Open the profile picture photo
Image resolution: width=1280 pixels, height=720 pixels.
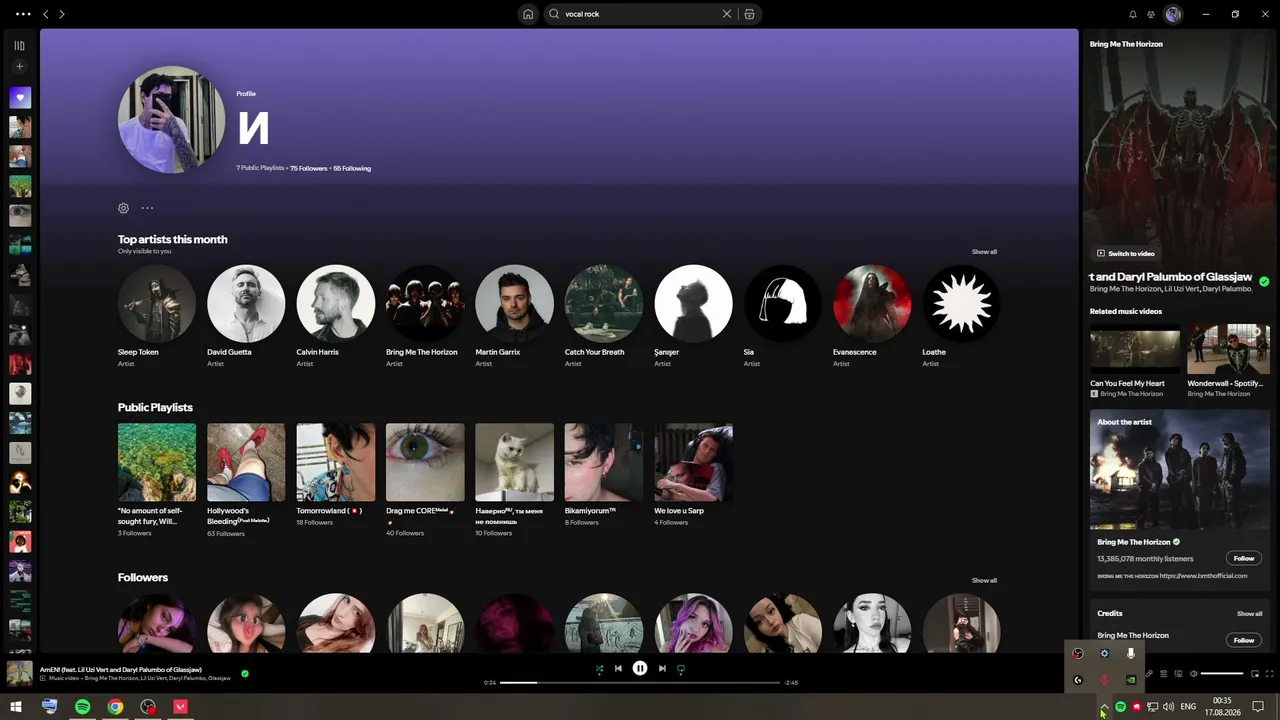tap(171, 120)
